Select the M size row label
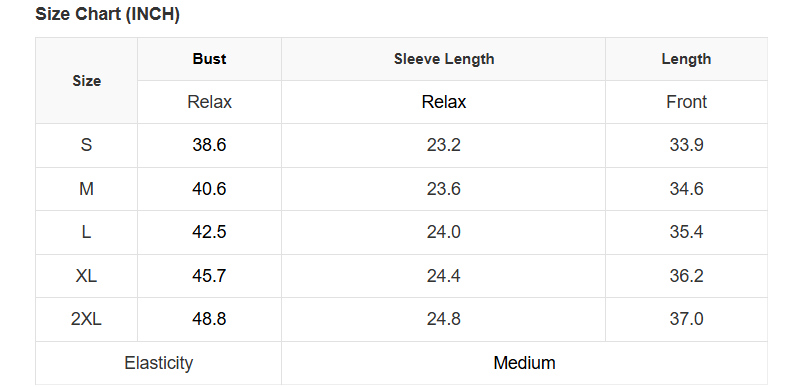The width and height of the screenshot is (801, 387). (x=86, y=189)
